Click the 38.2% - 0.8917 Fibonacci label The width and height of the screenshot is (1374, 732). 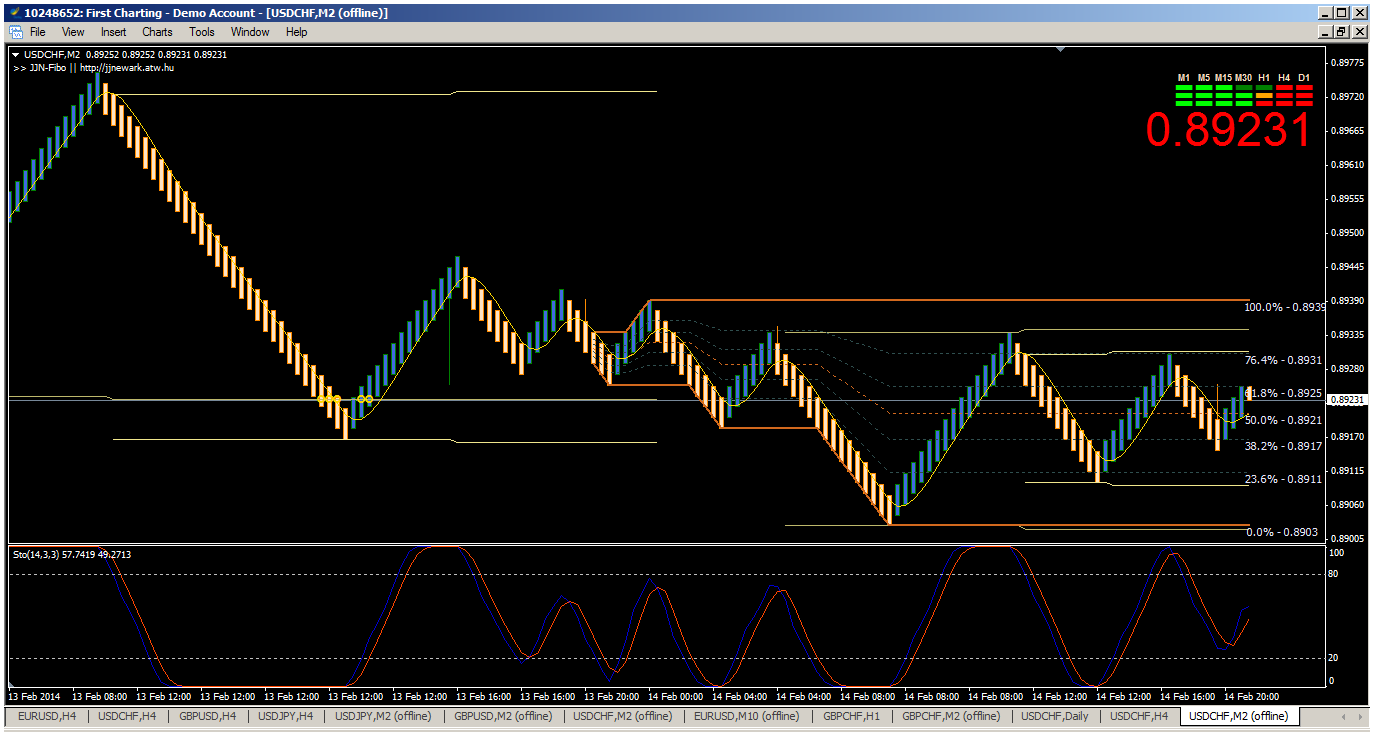1283,446
